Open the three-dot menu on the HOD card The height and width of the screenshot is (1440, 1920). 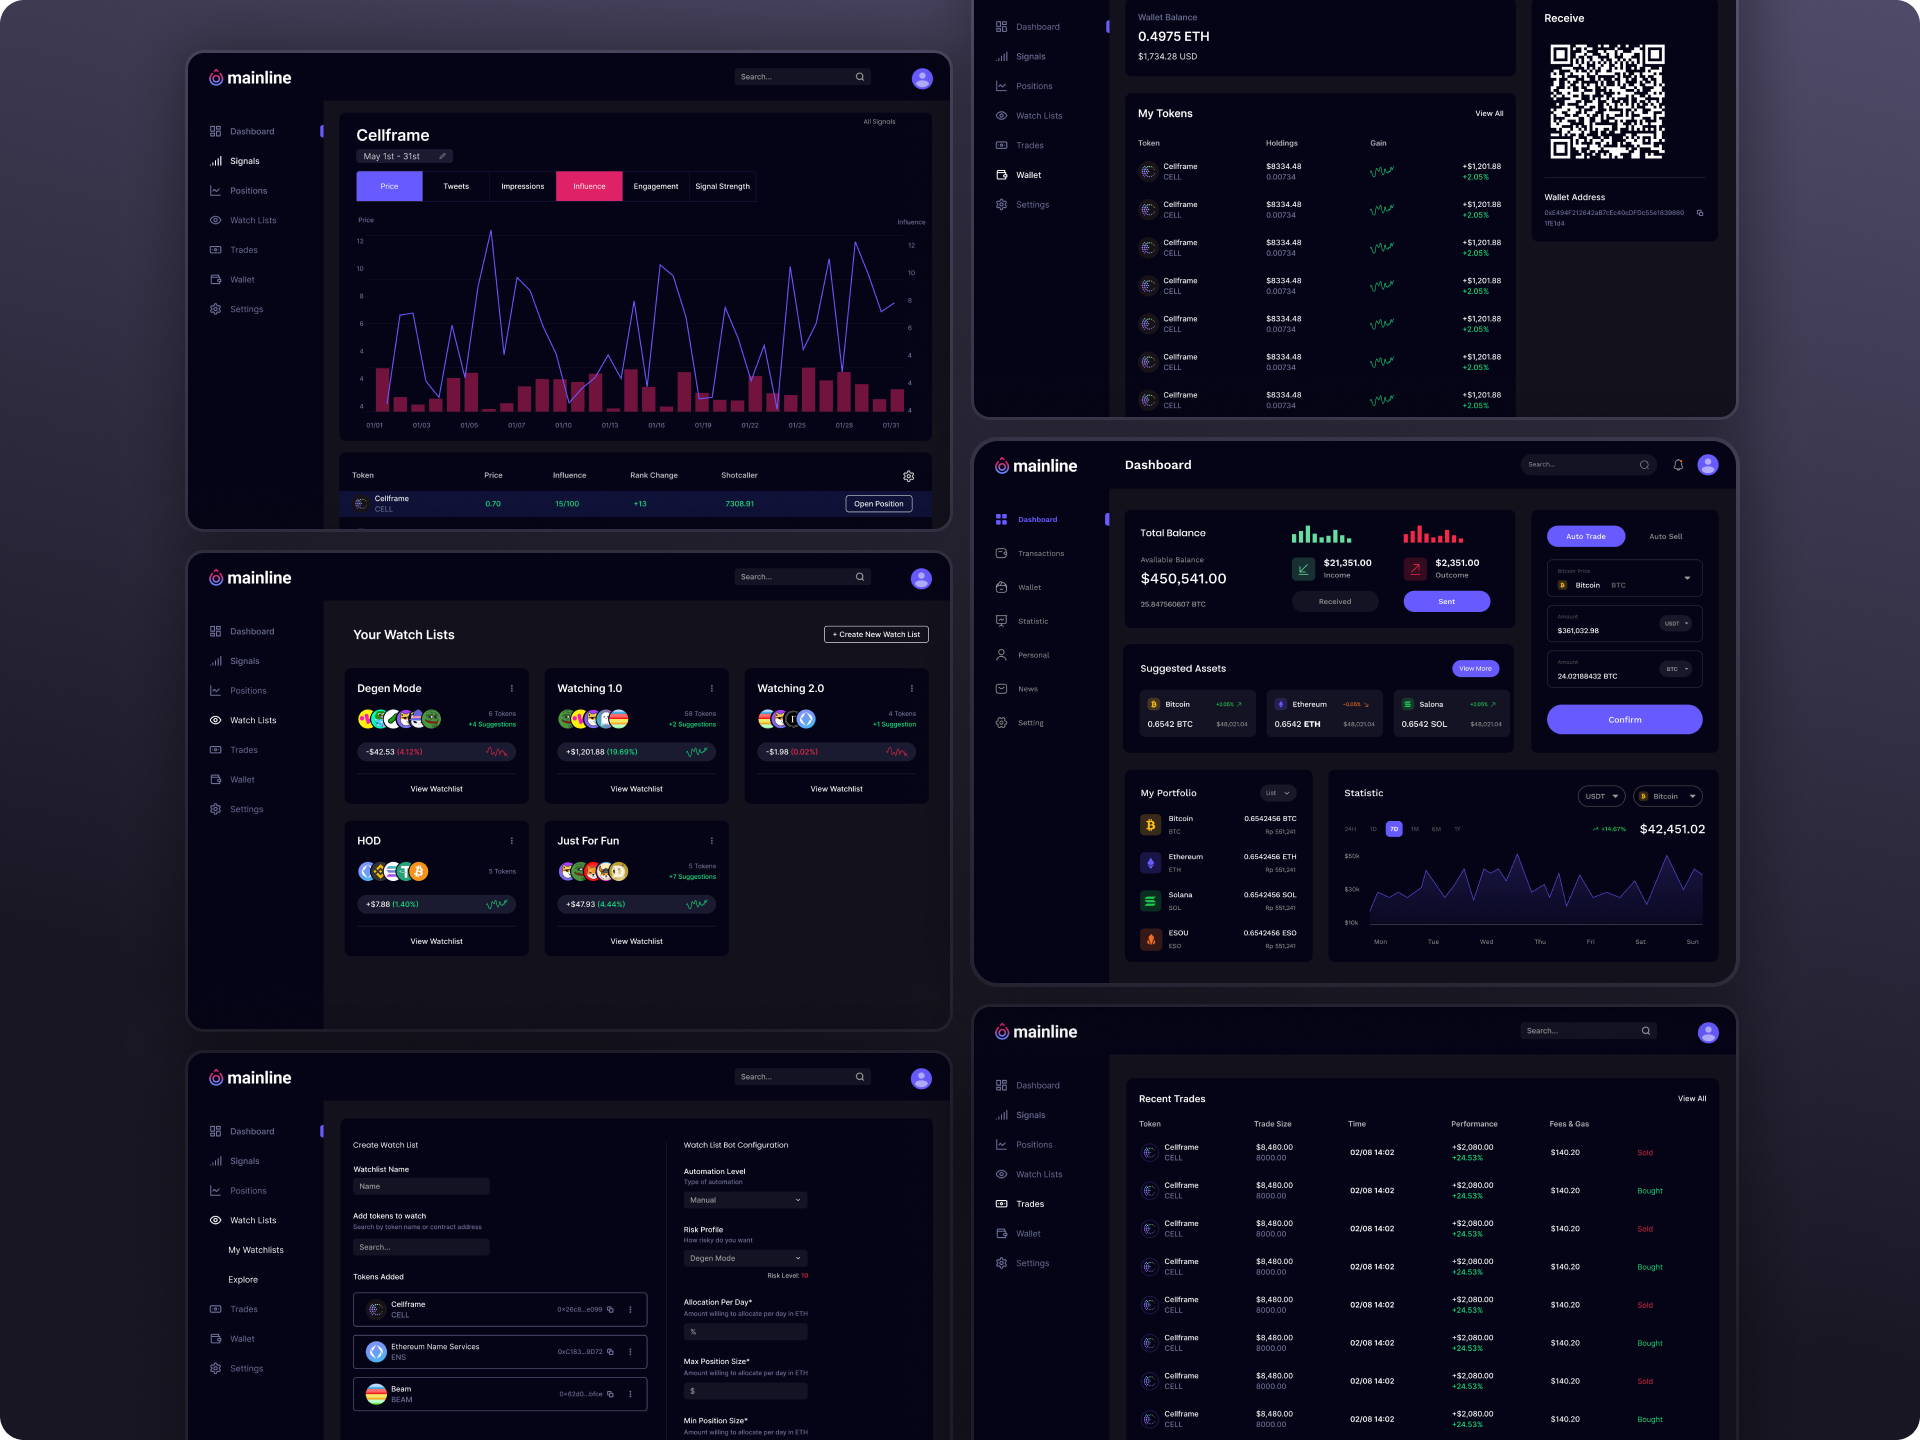click(512, 841)
